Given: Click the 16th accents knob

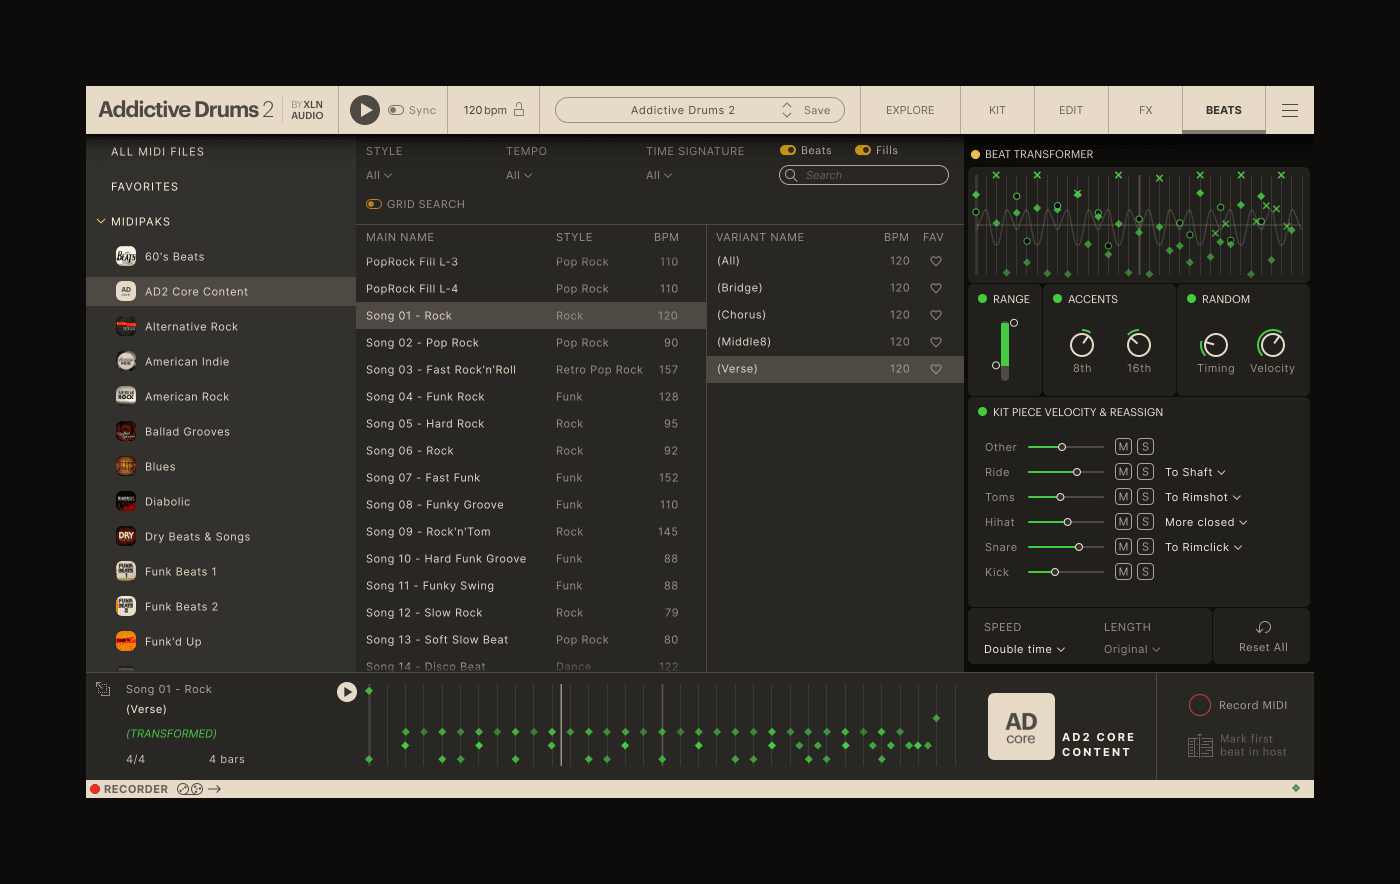Looking at the screenshot, I should [x=1139, y=345].
